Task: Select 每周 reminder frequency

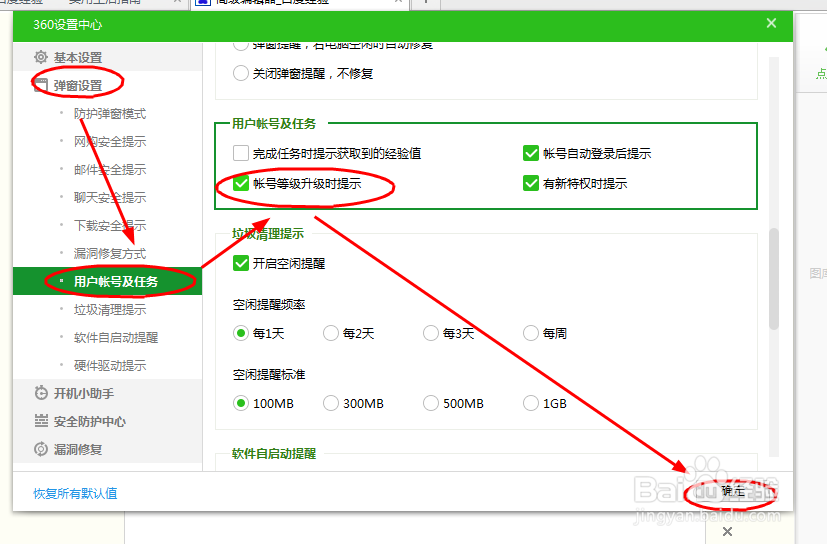Action: coord(531,333)
